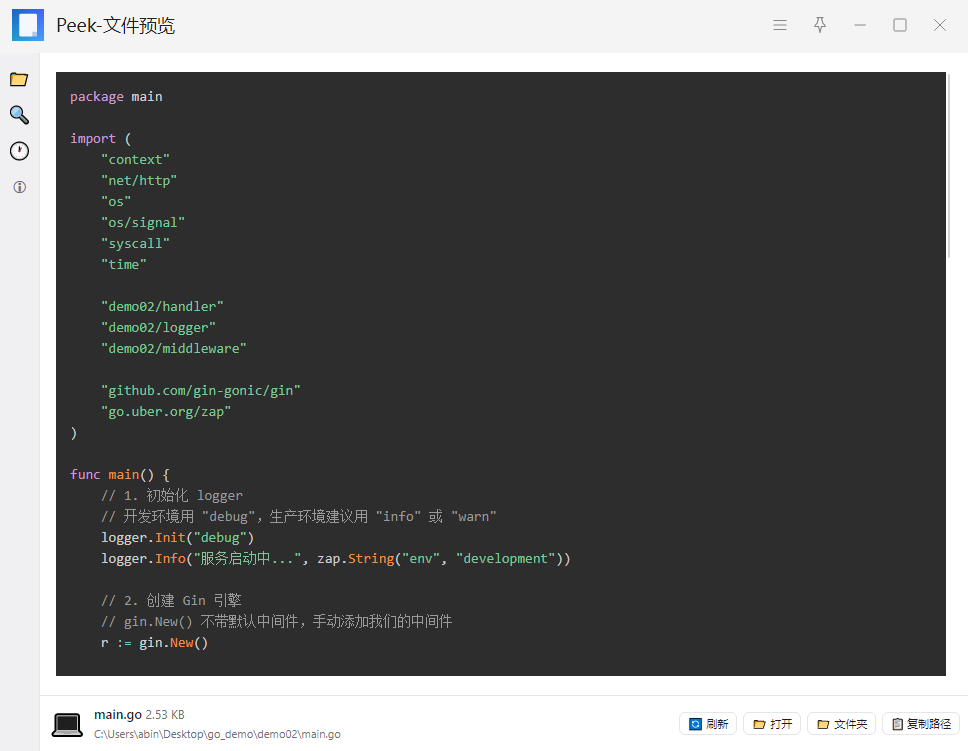Click the main.go file name
The image size is (968, 751).
coord(118,715)
